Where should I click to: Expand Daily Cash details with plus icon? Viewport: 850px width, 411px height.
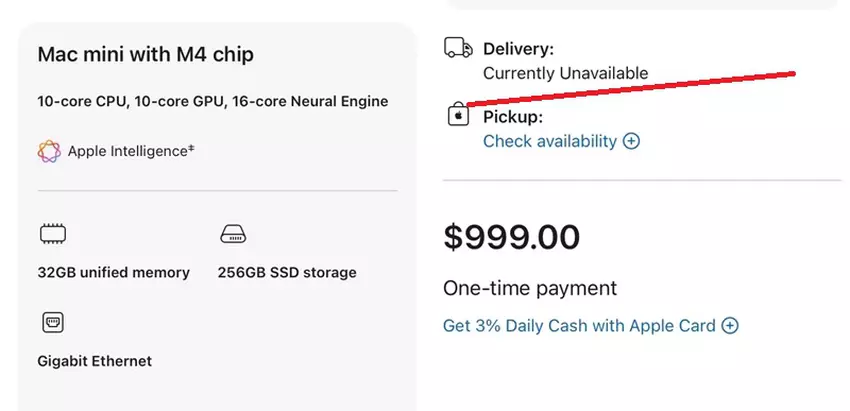click(730, 325)
